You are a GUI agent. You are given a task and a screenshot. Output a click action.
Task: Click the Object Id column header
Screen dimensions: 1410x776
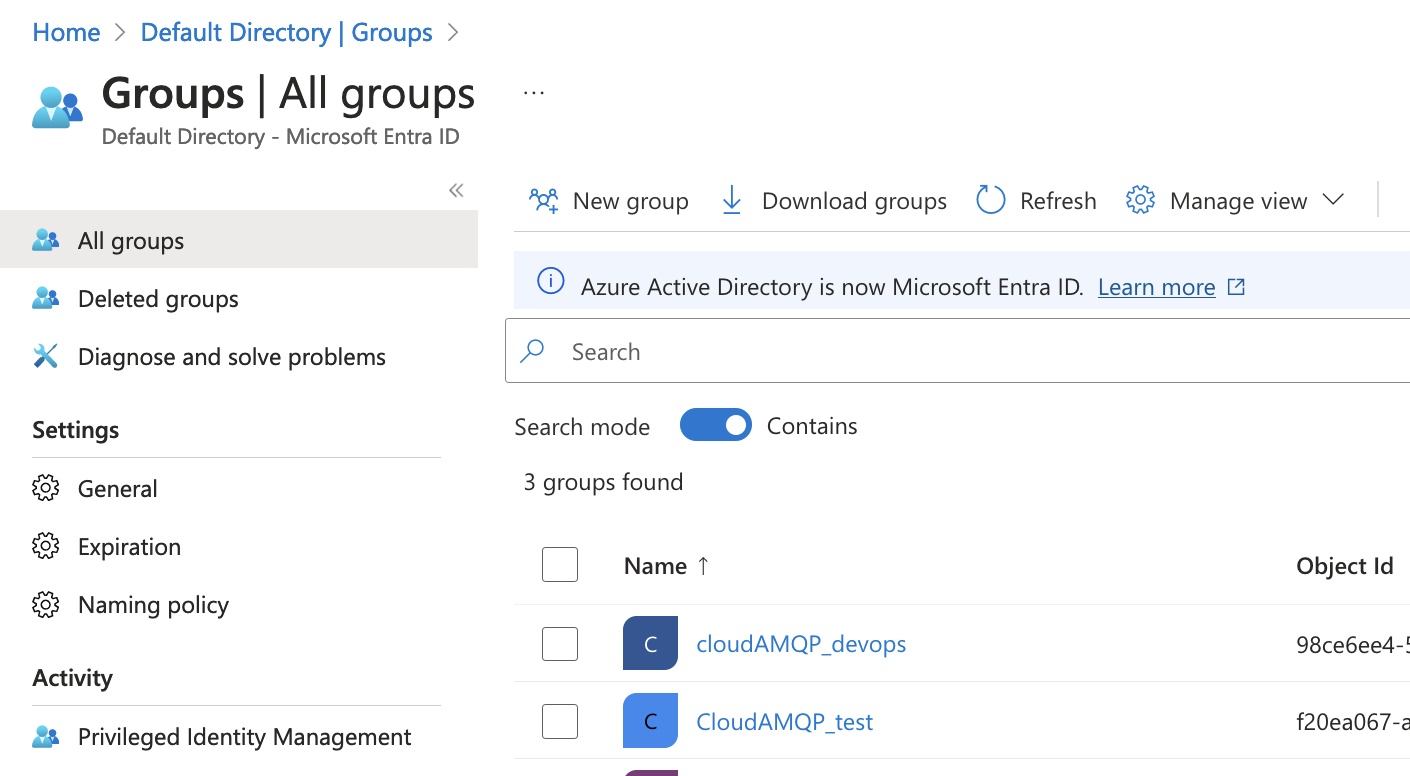point(1344,566)
